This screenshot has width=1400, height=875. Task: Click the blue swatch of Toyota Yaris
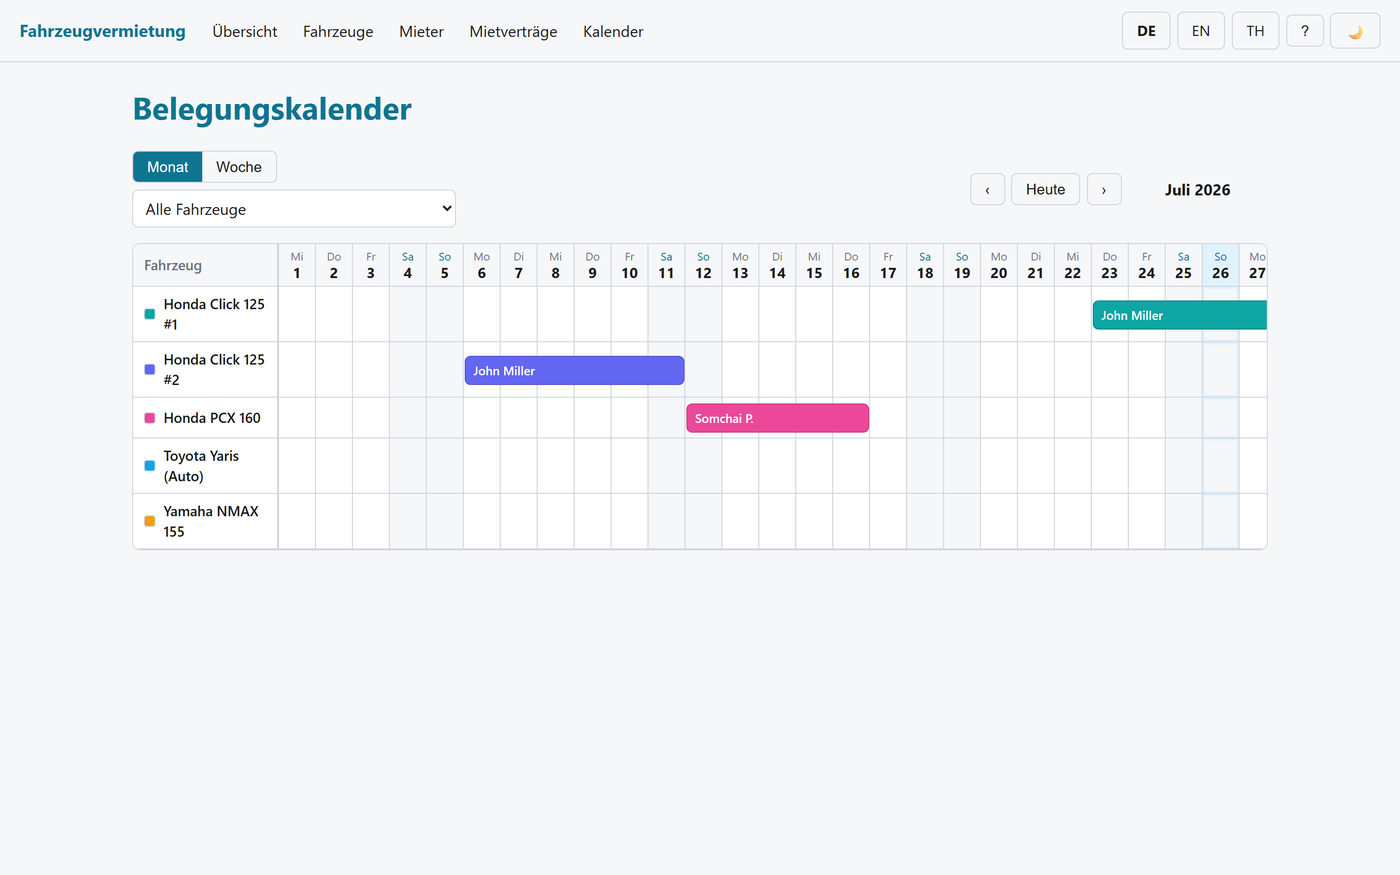pos(150,466)
